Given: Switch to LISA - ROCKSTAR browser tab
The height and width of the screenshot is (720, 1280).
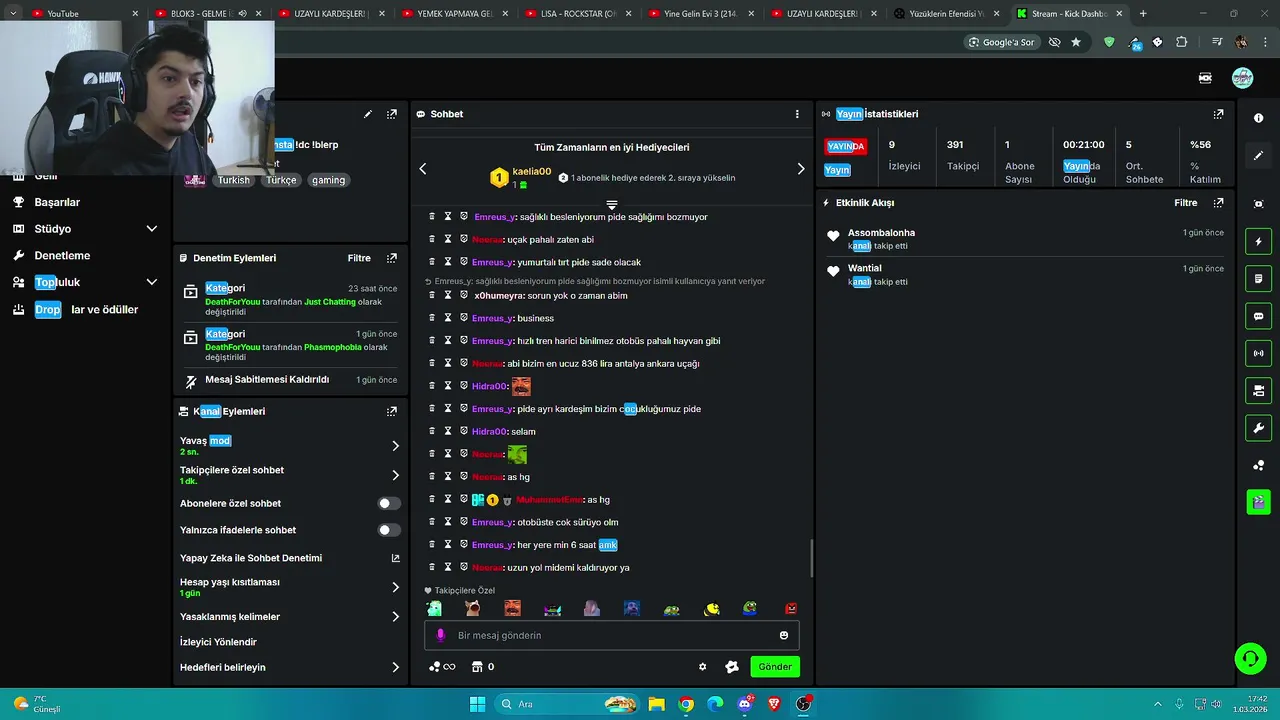Looking at the screenshot, I should coord(577,14).
